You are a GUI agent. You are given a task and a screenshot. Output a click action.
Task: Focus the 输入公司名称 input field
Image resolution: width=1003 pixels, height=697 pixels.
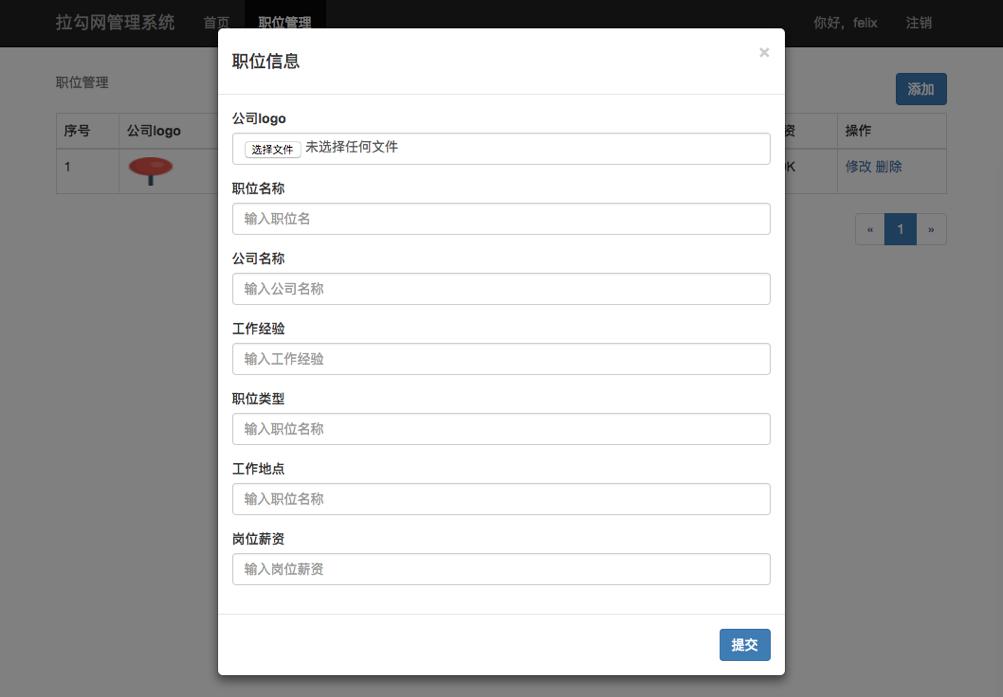[500, 288]
